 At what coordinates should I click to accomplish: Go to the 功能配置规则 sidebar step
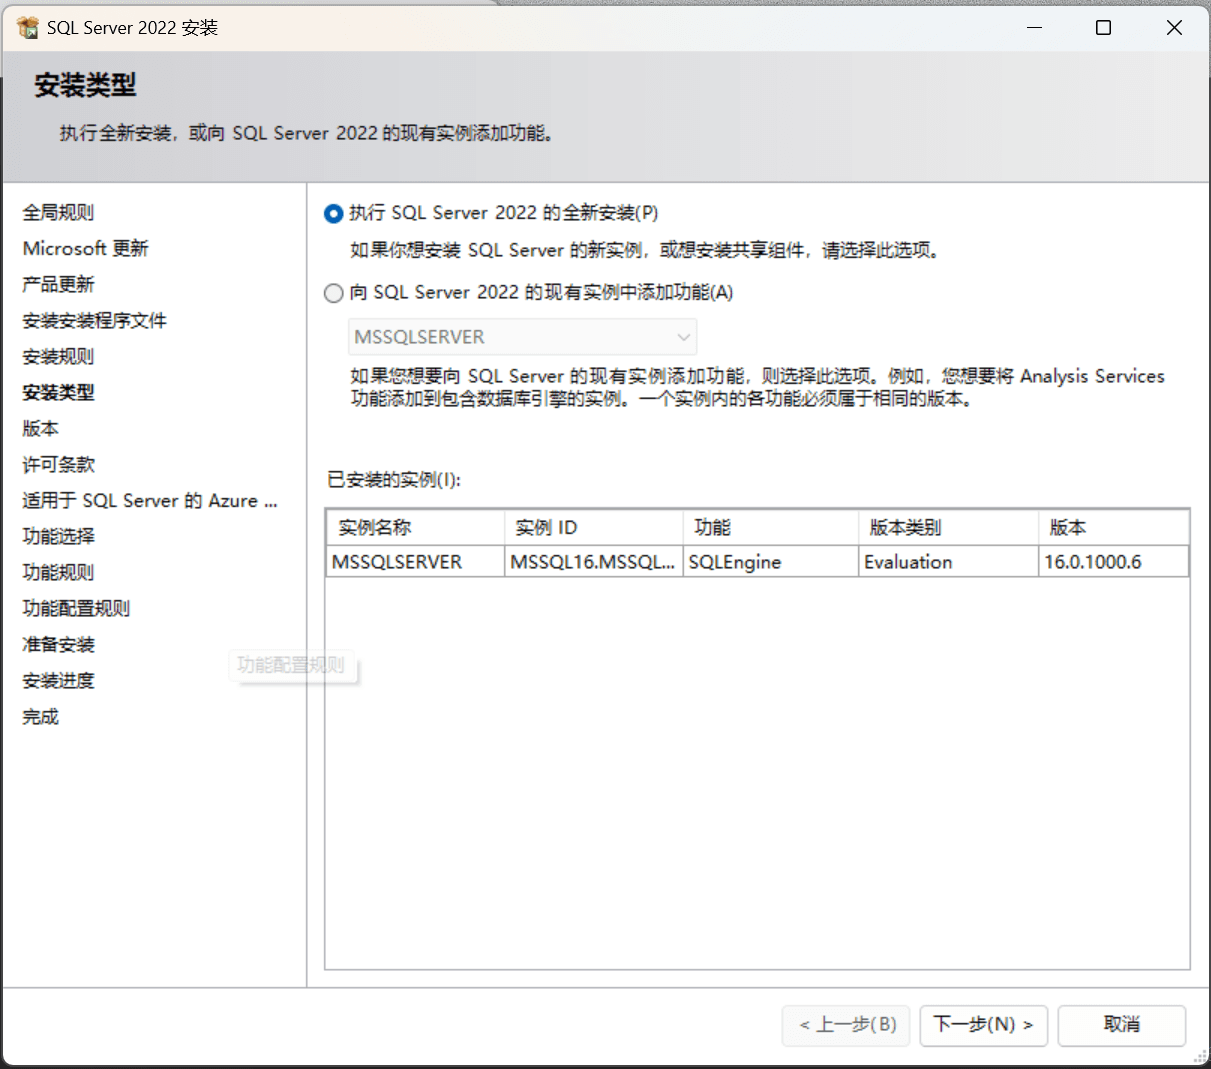(x=76, y=608)
